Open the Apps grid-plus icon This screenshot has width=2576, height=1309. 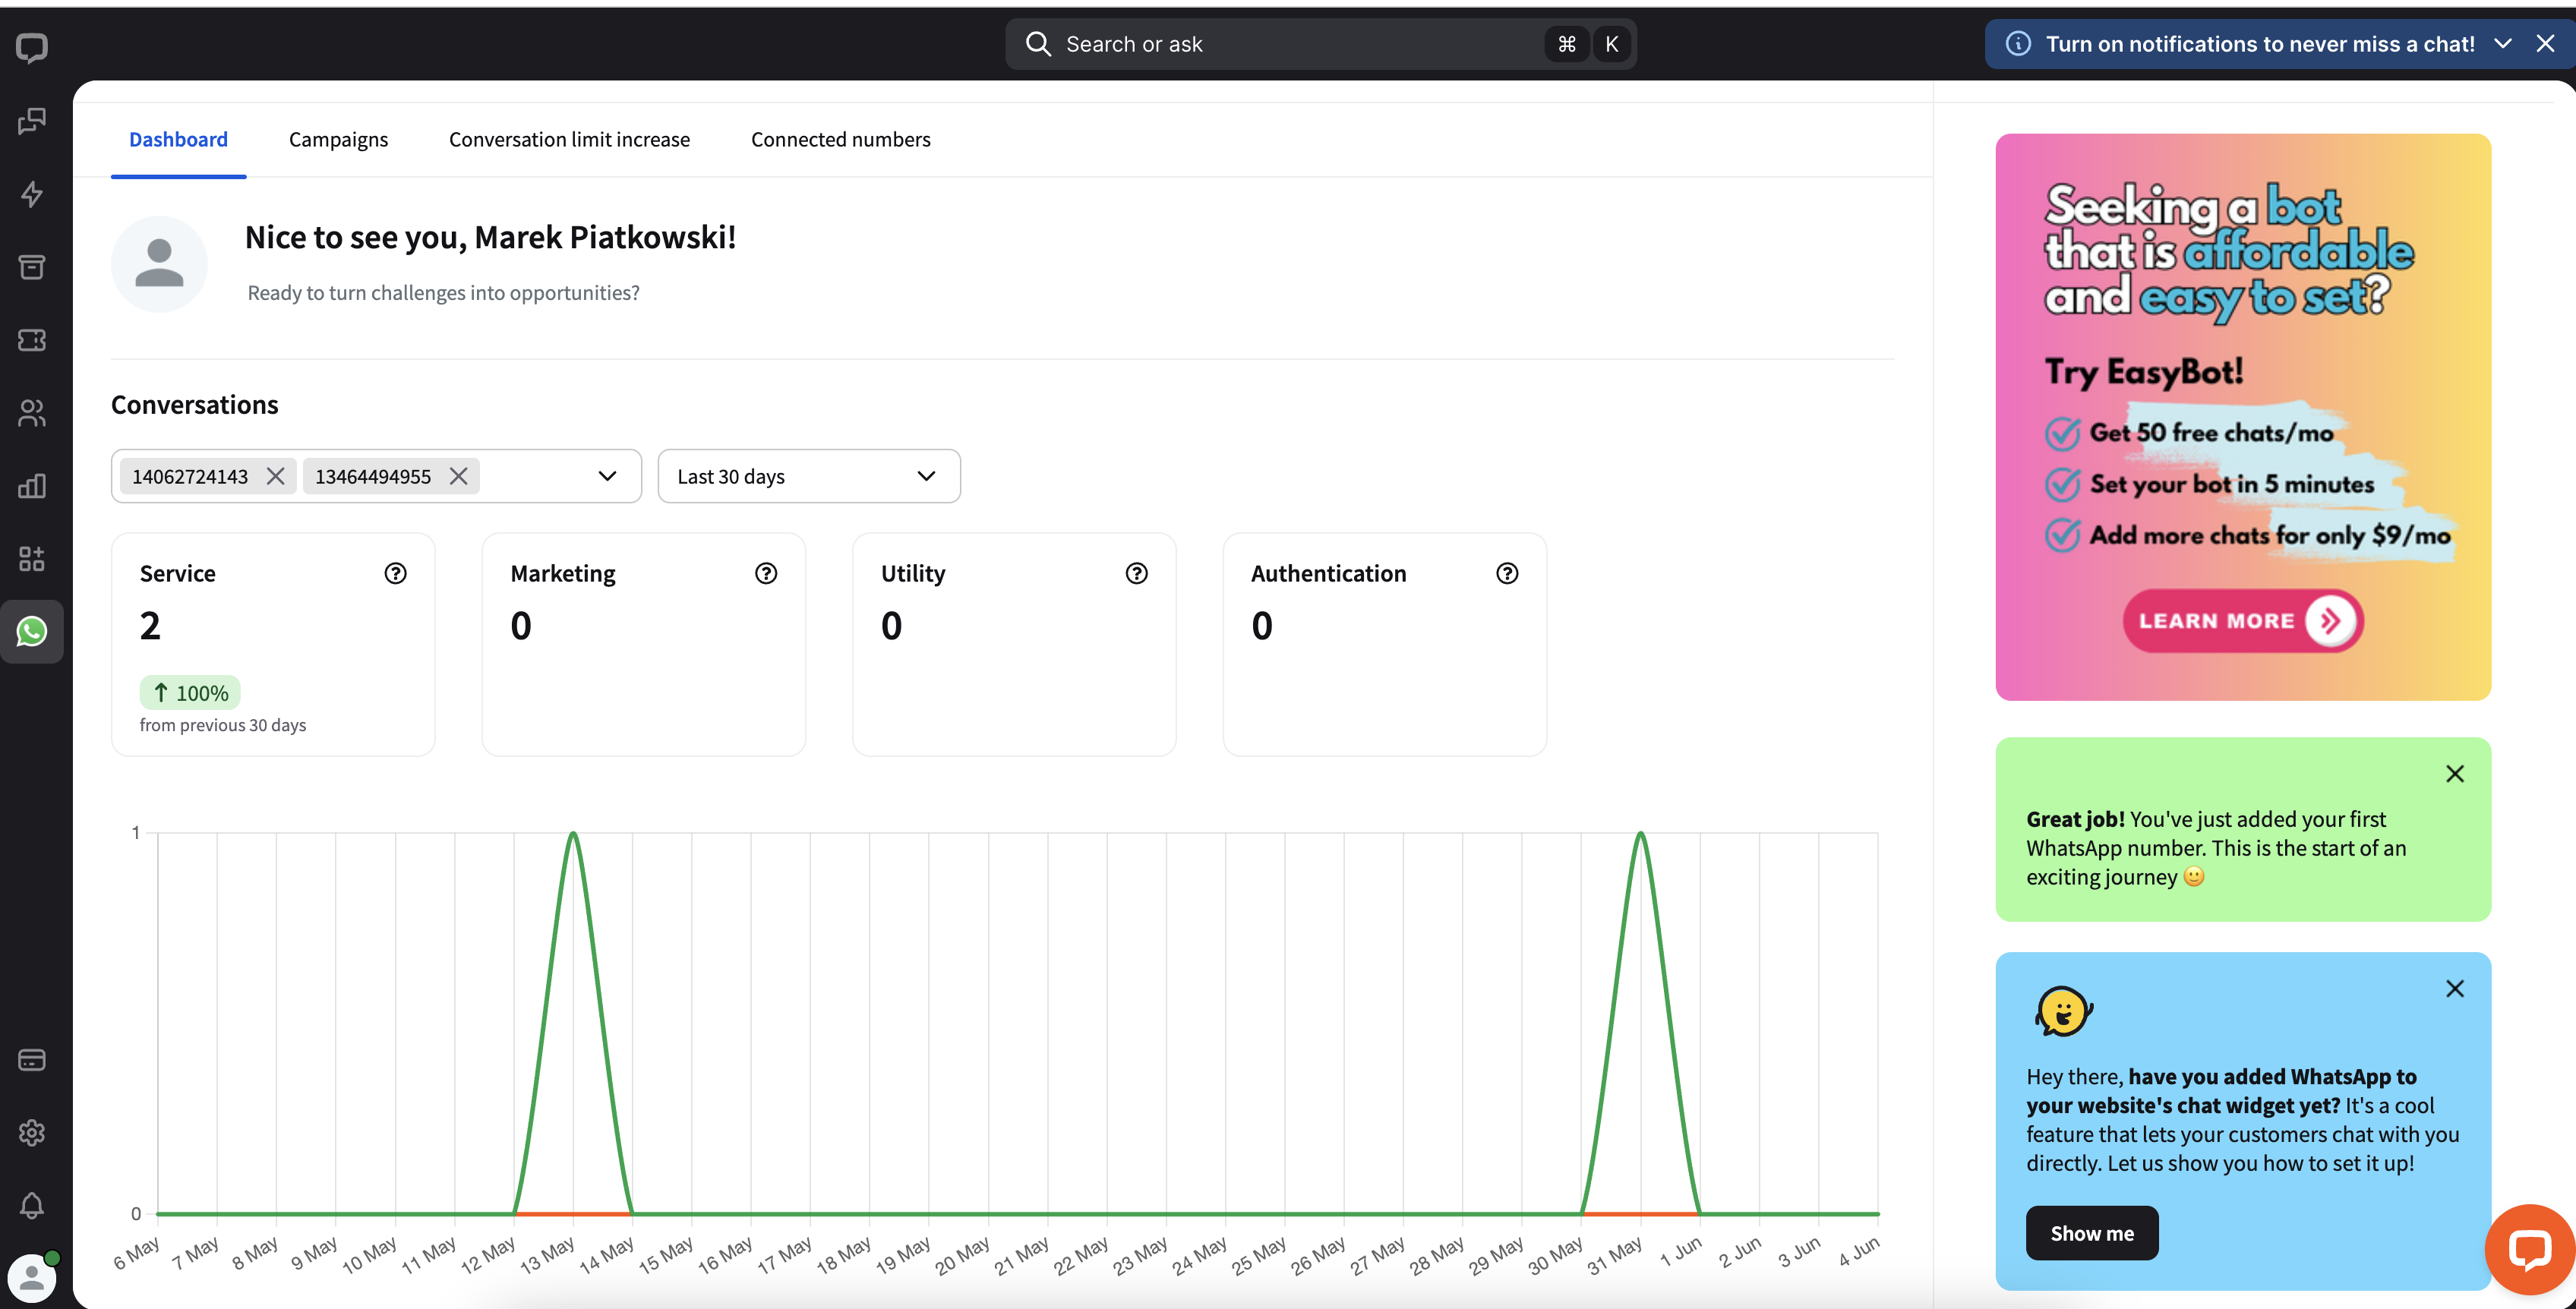[x=32, y=559]
